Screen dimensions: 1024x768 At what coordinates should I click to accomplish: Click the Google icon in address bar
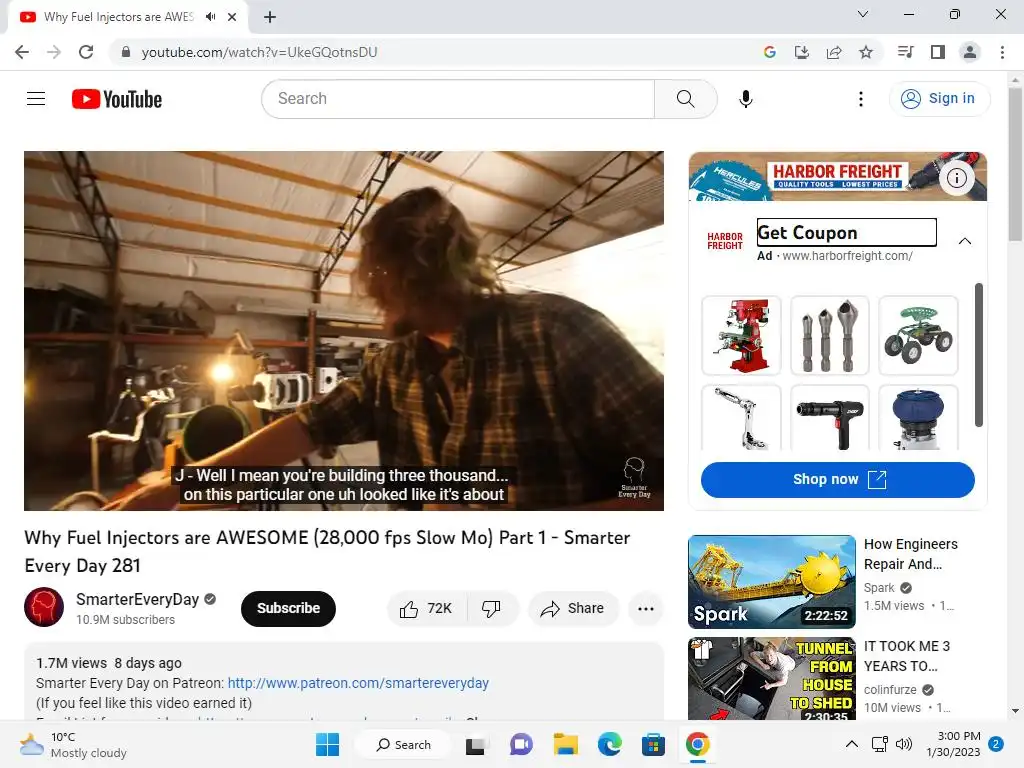tap(769, 52)
